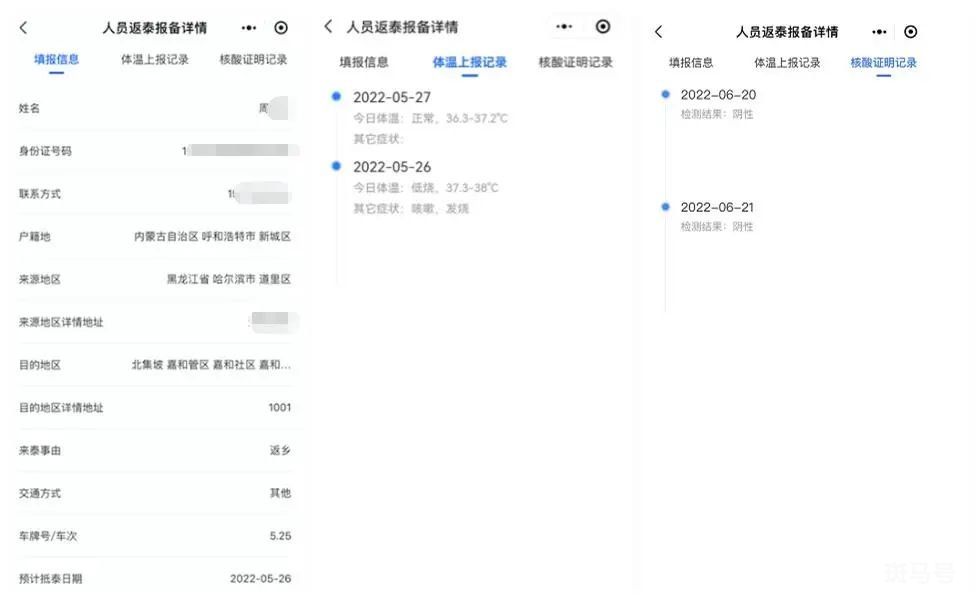
Task: Go back from the left panel header
Action: tap(24, 27)
